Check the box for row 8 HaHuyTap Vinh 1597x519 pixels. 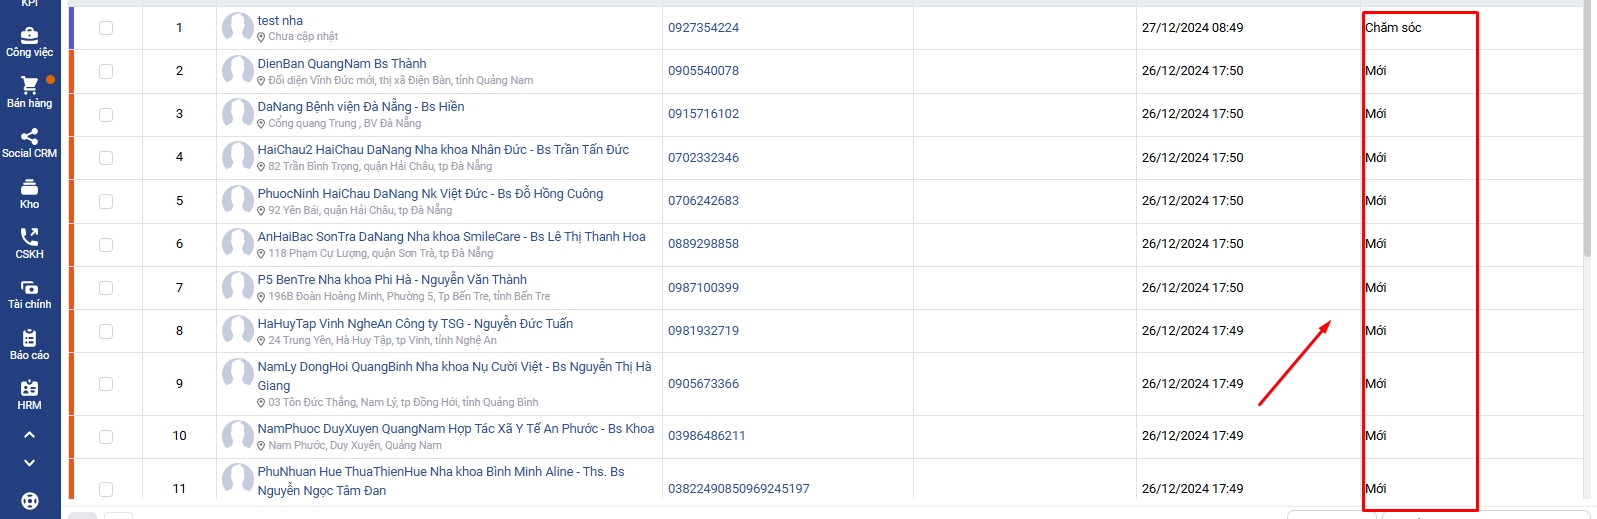pos(106,331)
